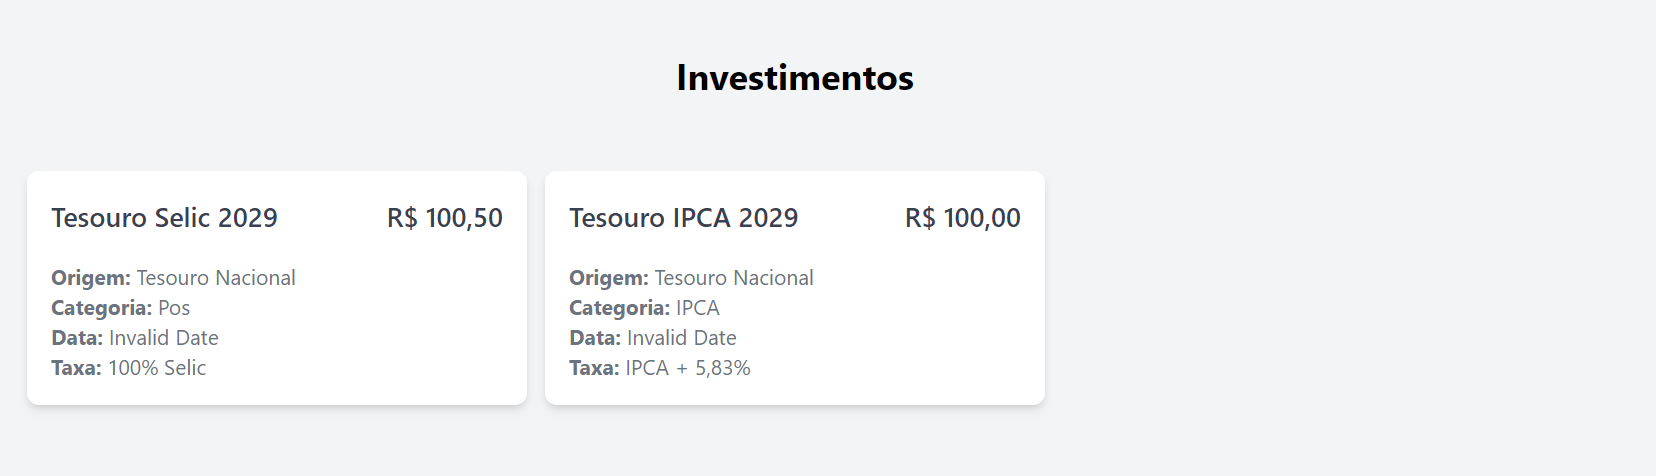The height and width of the screenshot is (476, 1656).
Task: Click the Data label in the Selic card
Action: click(x=77, y=338)
